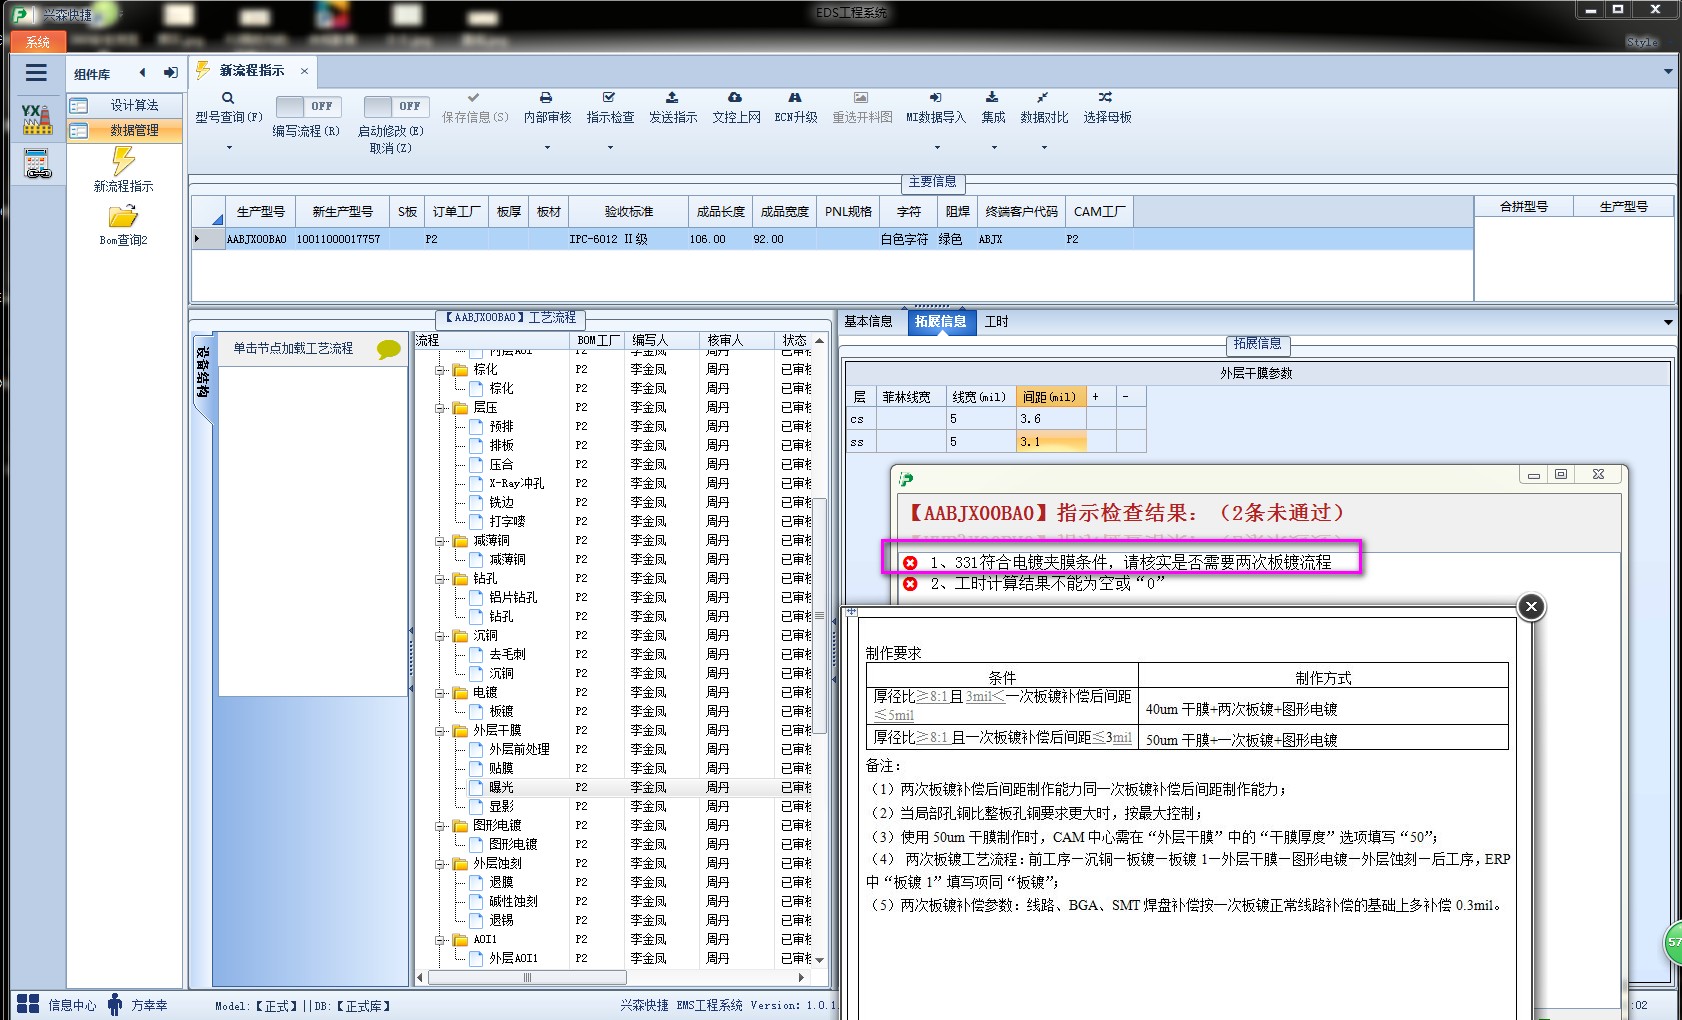This screenshot has width=1682, height=1020.
Task: Open the YX factory module icon
Action: (37, 119)
